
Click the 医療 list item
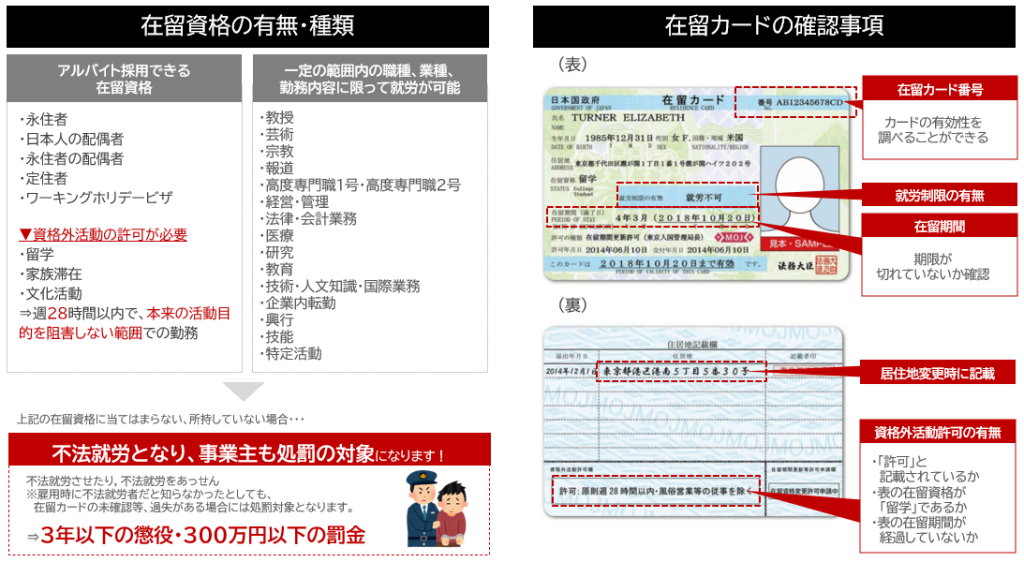[x=277, y=236]
